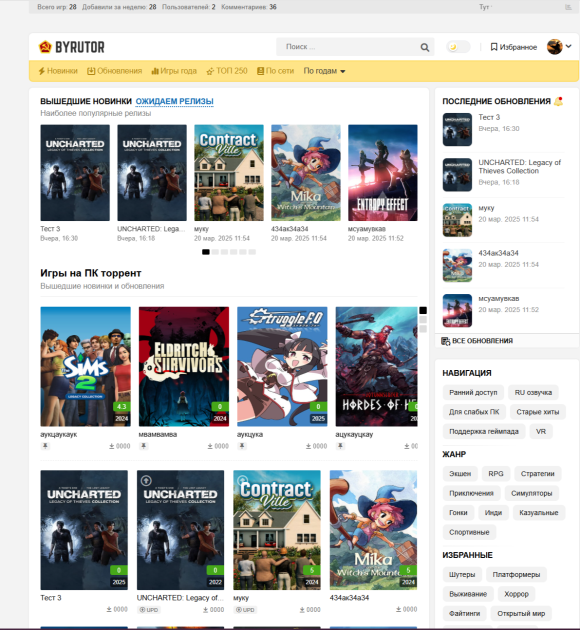
Task: Open Eldritch Survivors game card
Action: tap(184, 366)
